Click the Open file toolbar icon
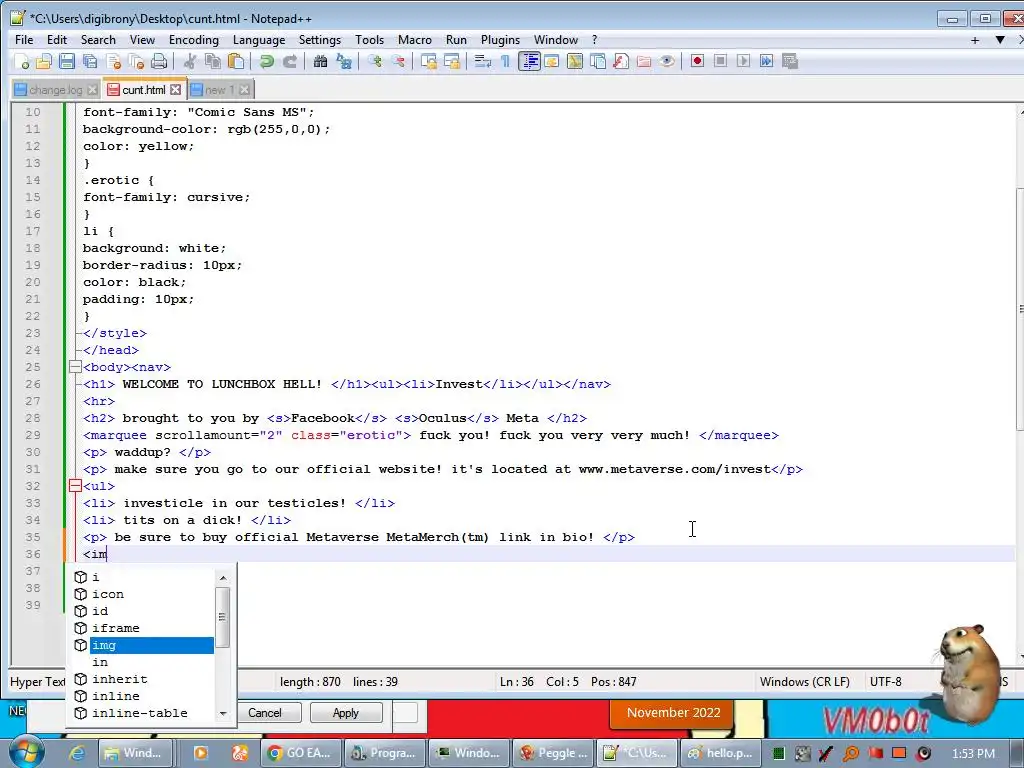 pyautogui.click(x=44, y=61)
